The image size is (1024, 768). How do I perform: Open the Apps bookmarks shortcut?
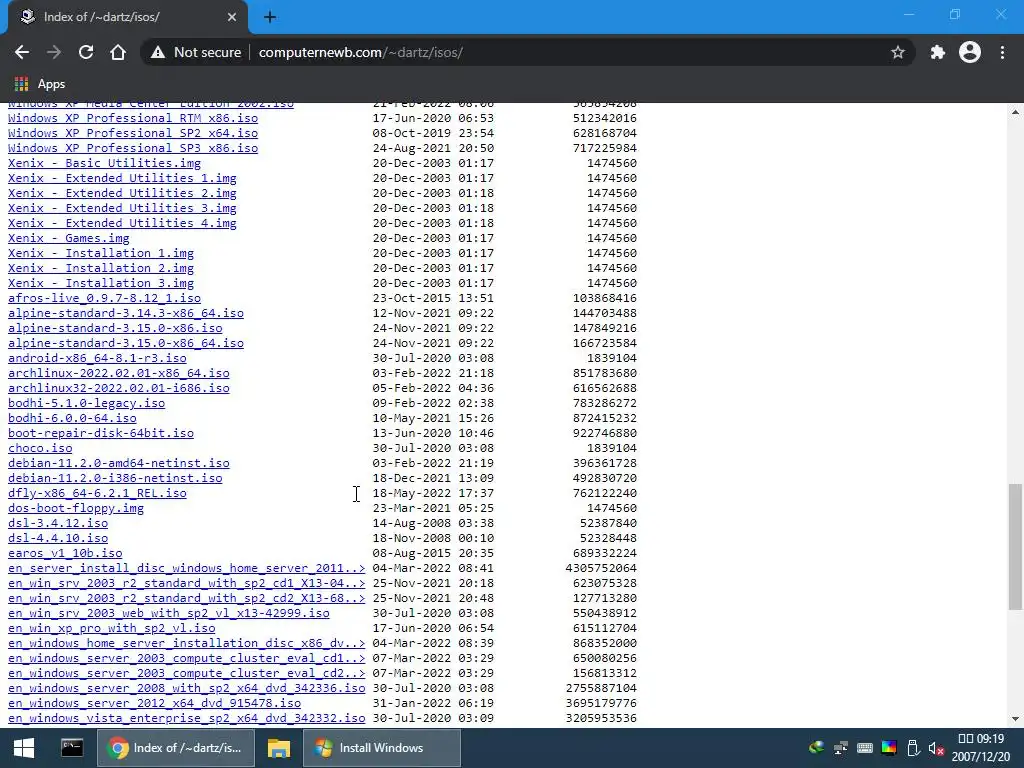tap(40, 84)
